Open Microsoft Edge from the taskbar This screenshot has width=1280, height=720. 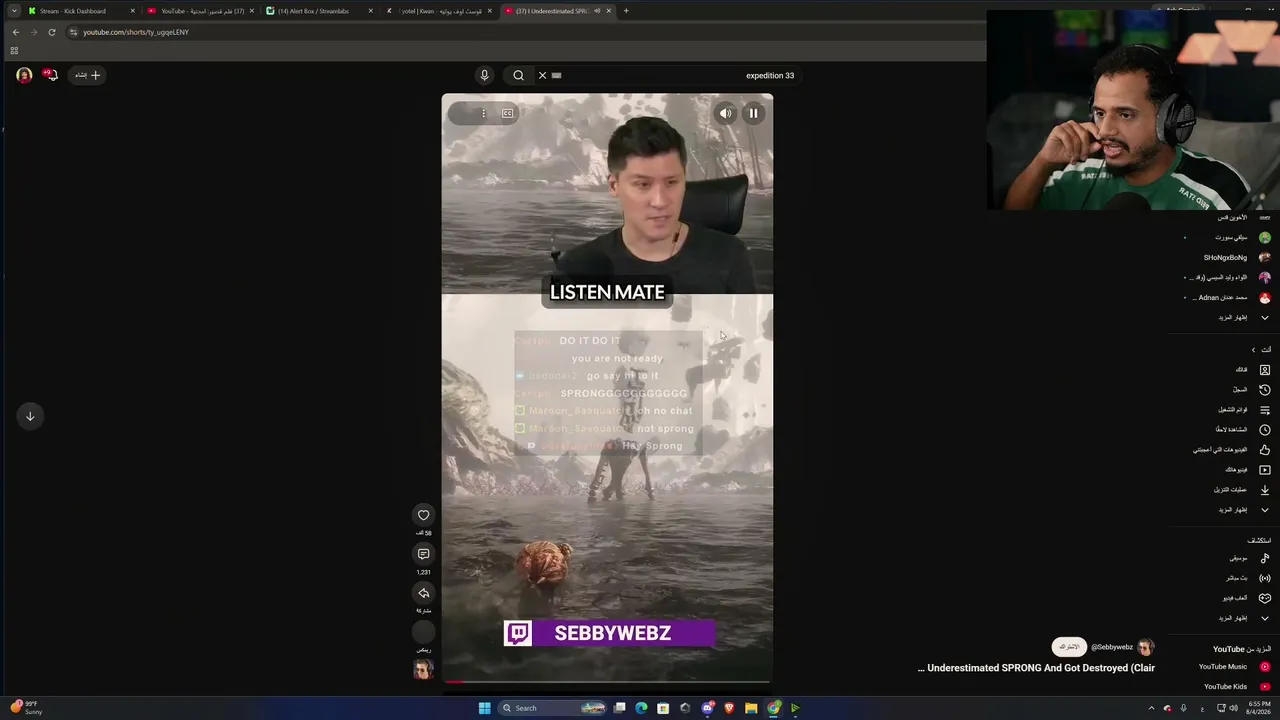click(641, 708)
